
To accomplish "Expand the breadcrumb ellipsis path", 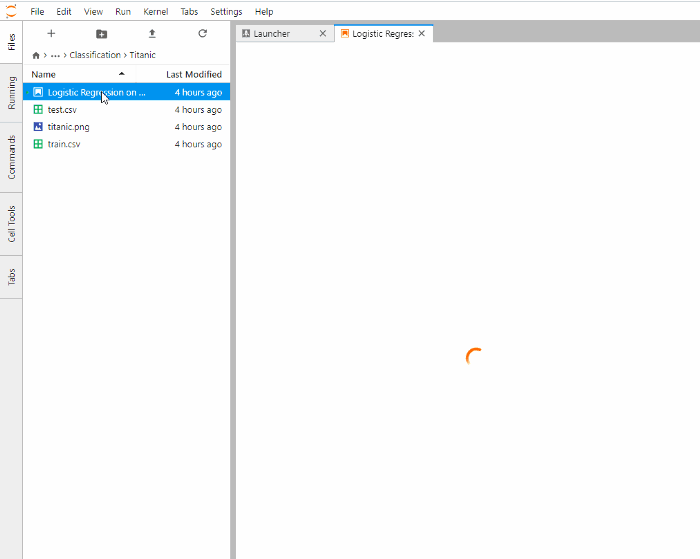I will coord(55,55).
